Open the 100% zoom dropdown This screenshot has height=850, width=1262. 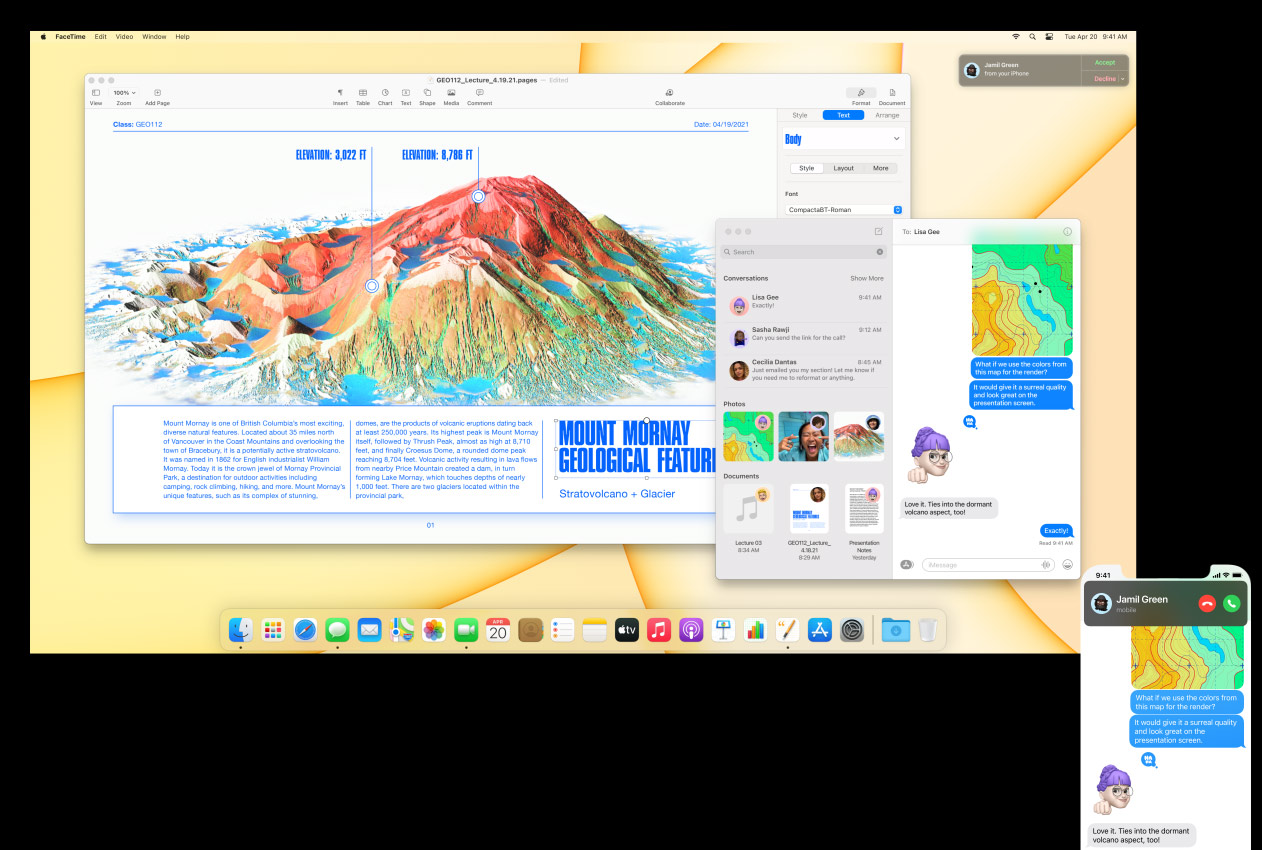(x=124, y=93)
